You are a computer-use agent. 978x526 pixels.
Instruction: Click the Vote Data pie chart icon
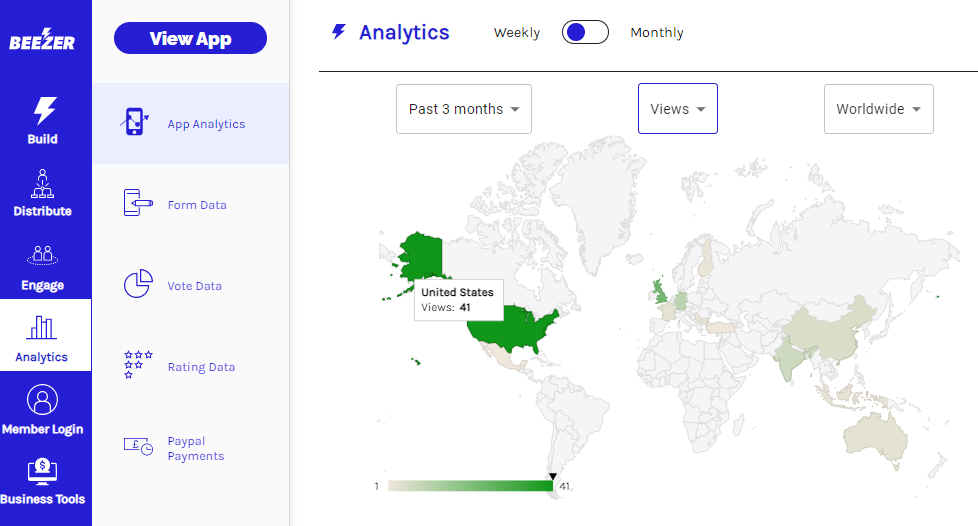click(x=138, y=284)
